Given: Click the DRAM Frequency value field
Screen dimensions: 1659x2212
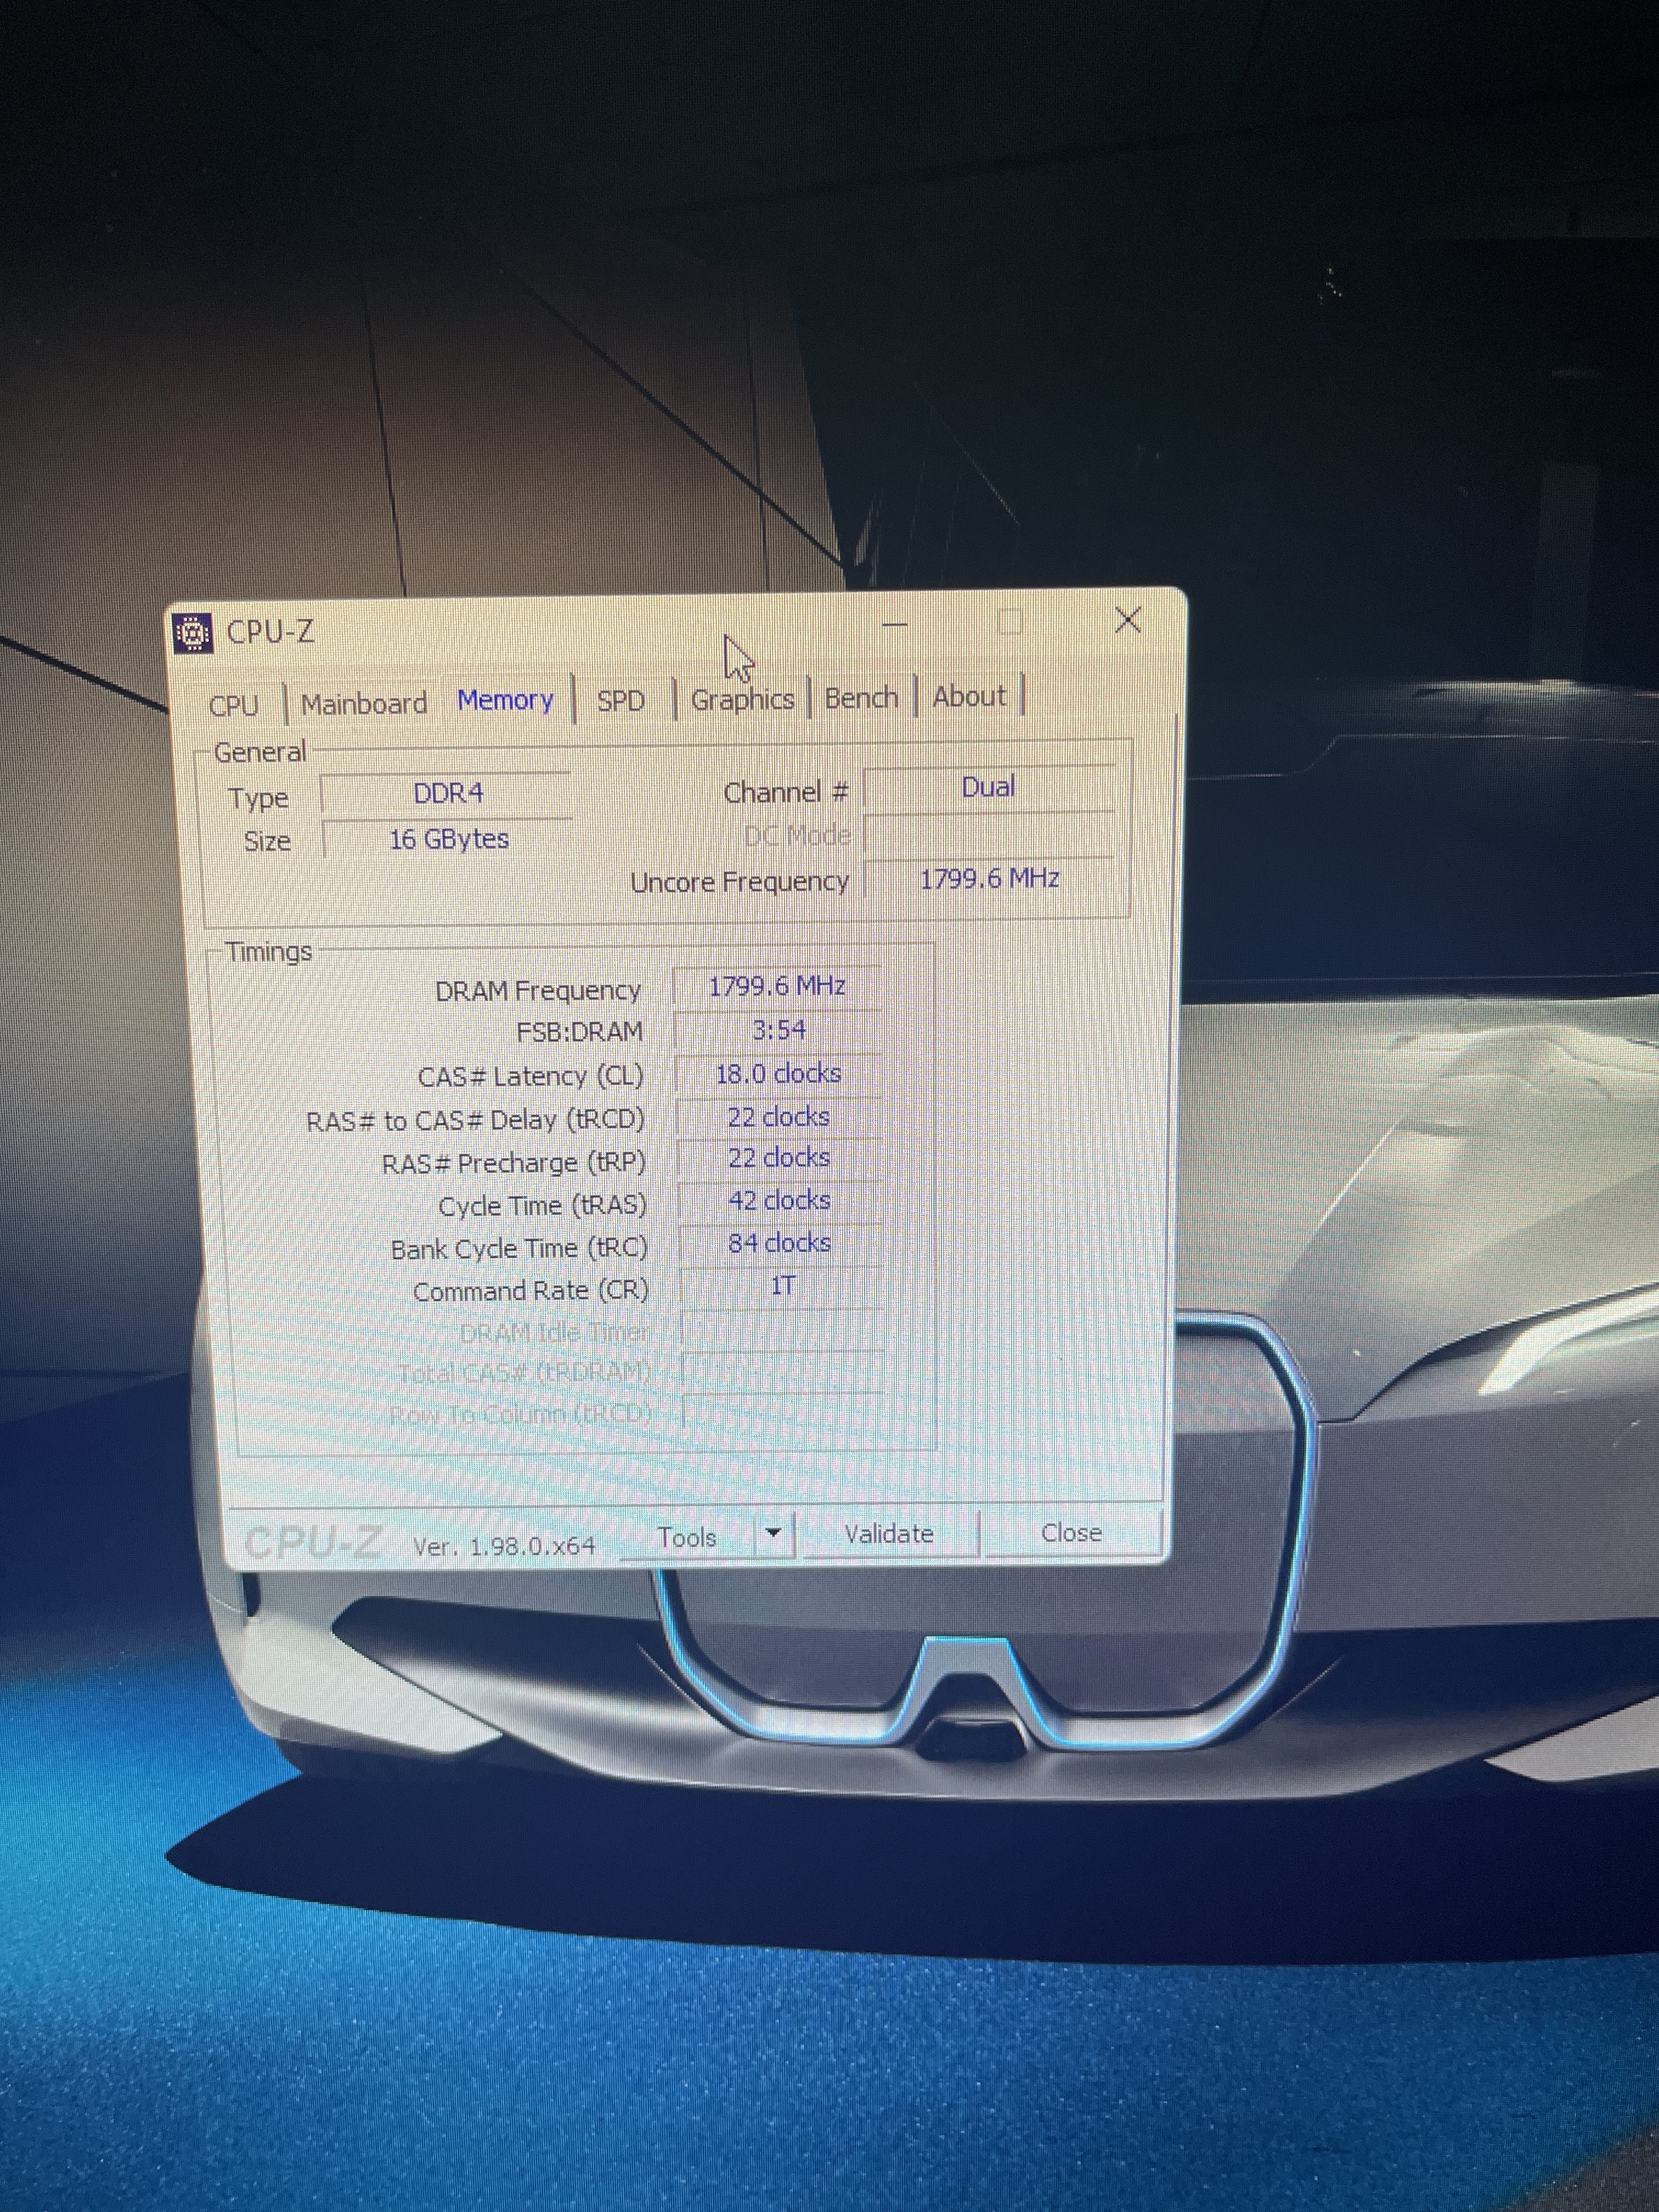Looking at the screenshot, I should coord(777,986).
